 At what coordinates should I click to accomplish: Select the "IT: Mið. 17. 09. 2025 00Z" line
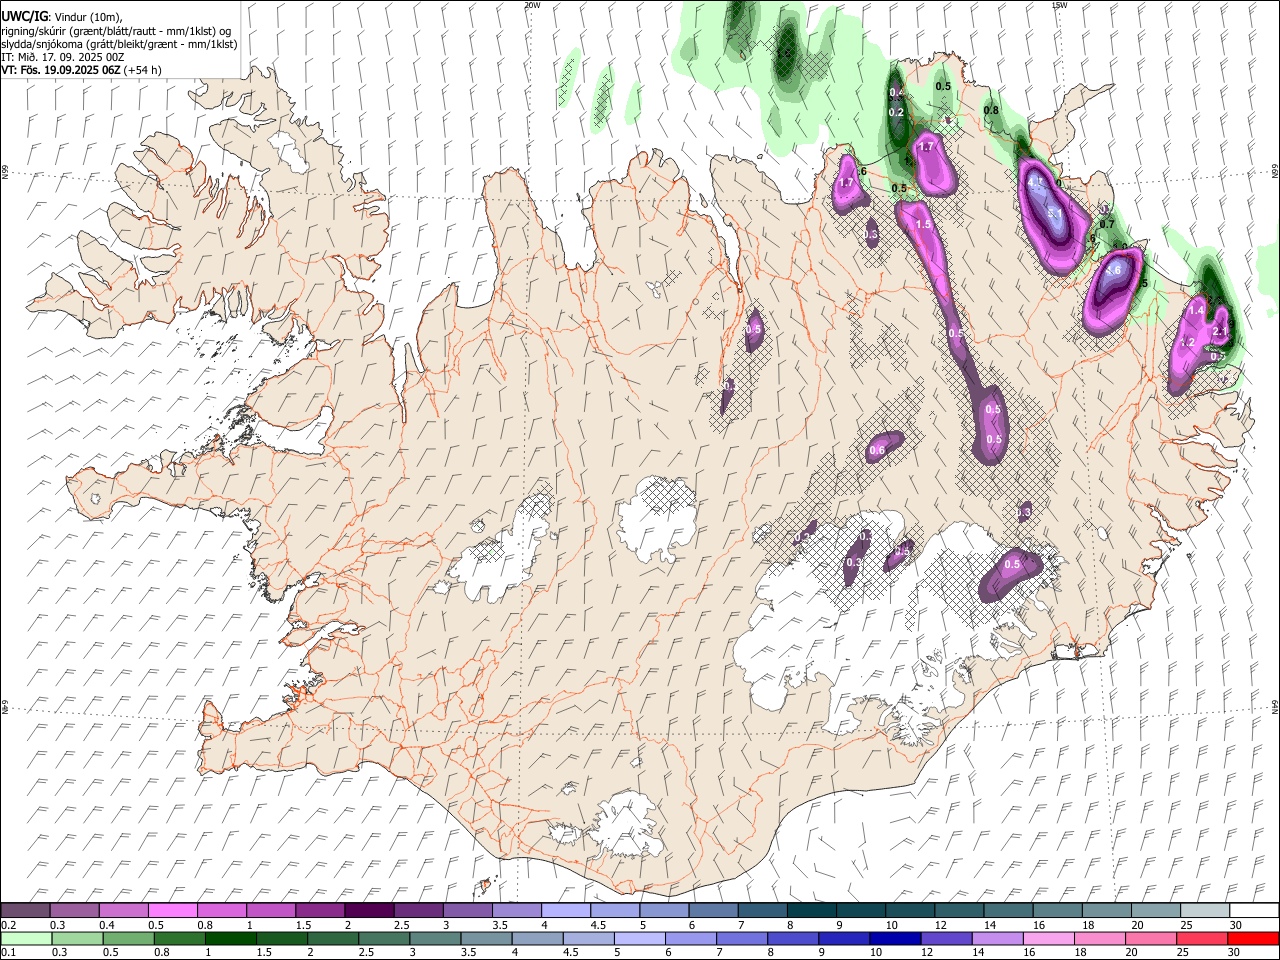[x=63, y=57]
